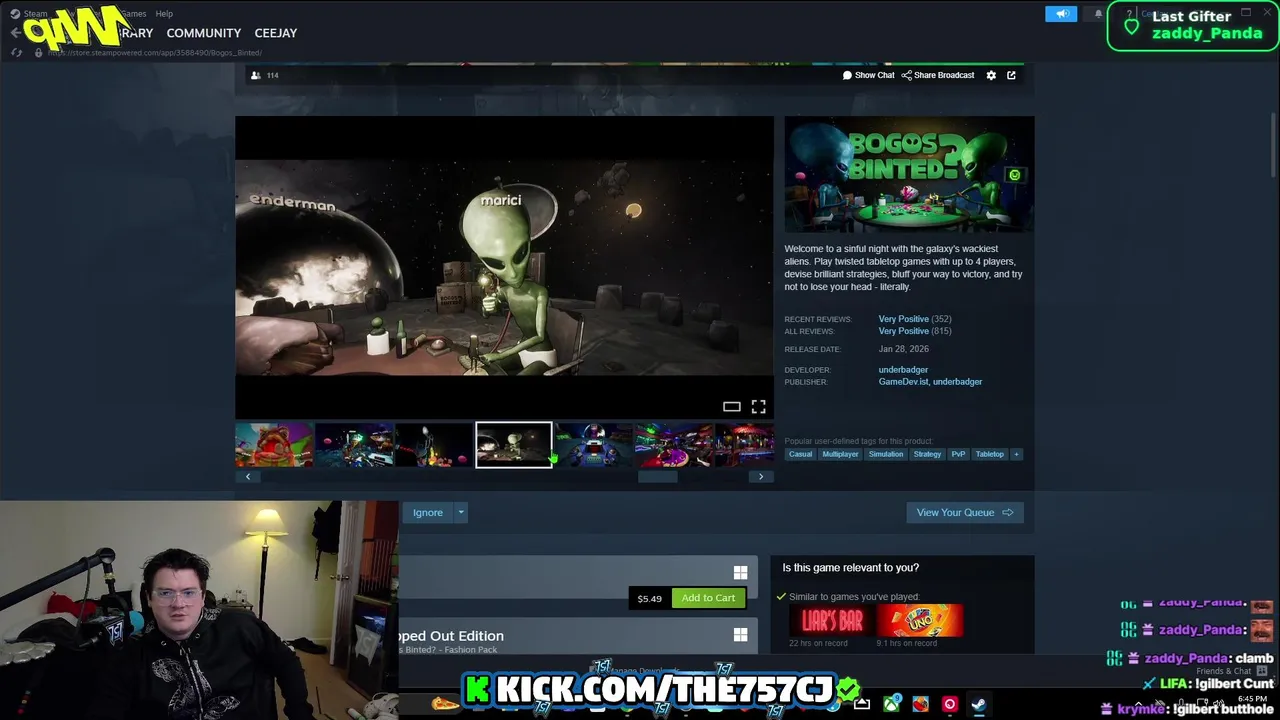Viewport: 1280px width, 720px height.
Task: Open the COMMUNITY tab
Action: point(204,33)
